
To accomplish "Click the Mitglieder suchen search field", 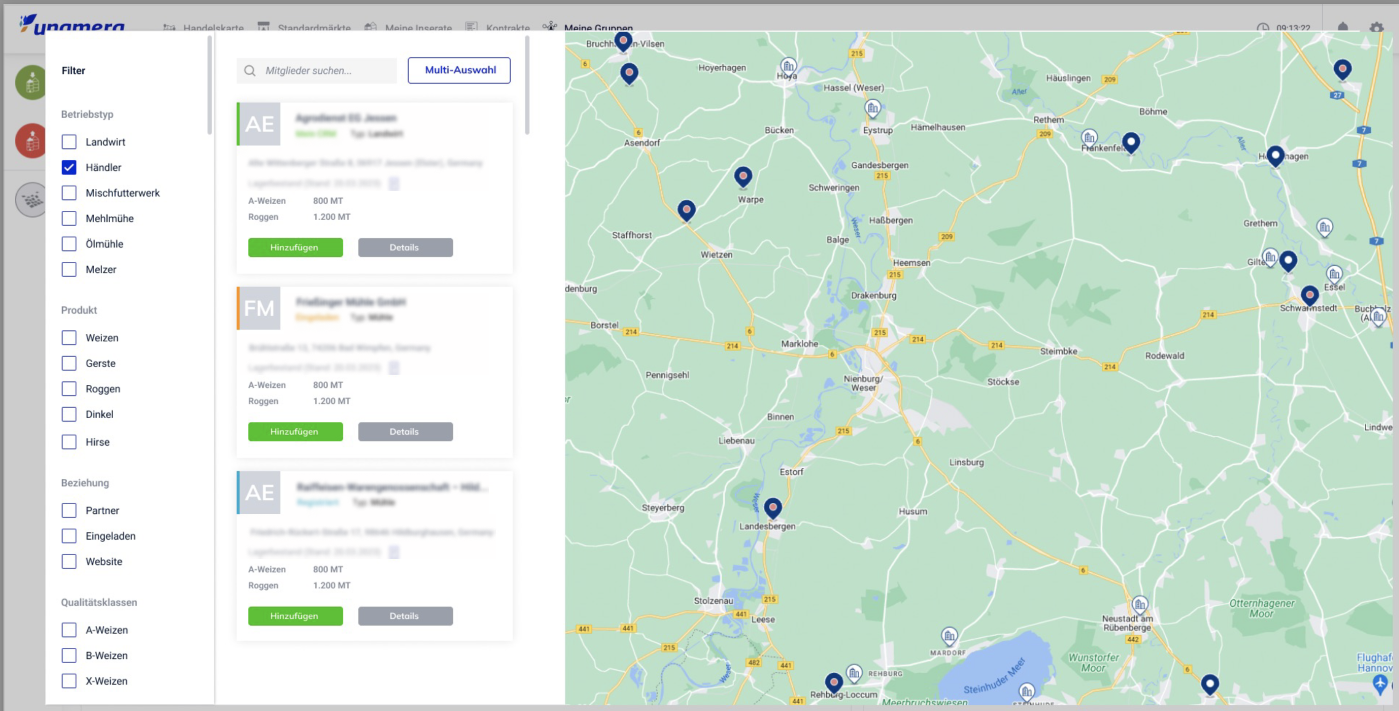I will [x=317, y=71].
